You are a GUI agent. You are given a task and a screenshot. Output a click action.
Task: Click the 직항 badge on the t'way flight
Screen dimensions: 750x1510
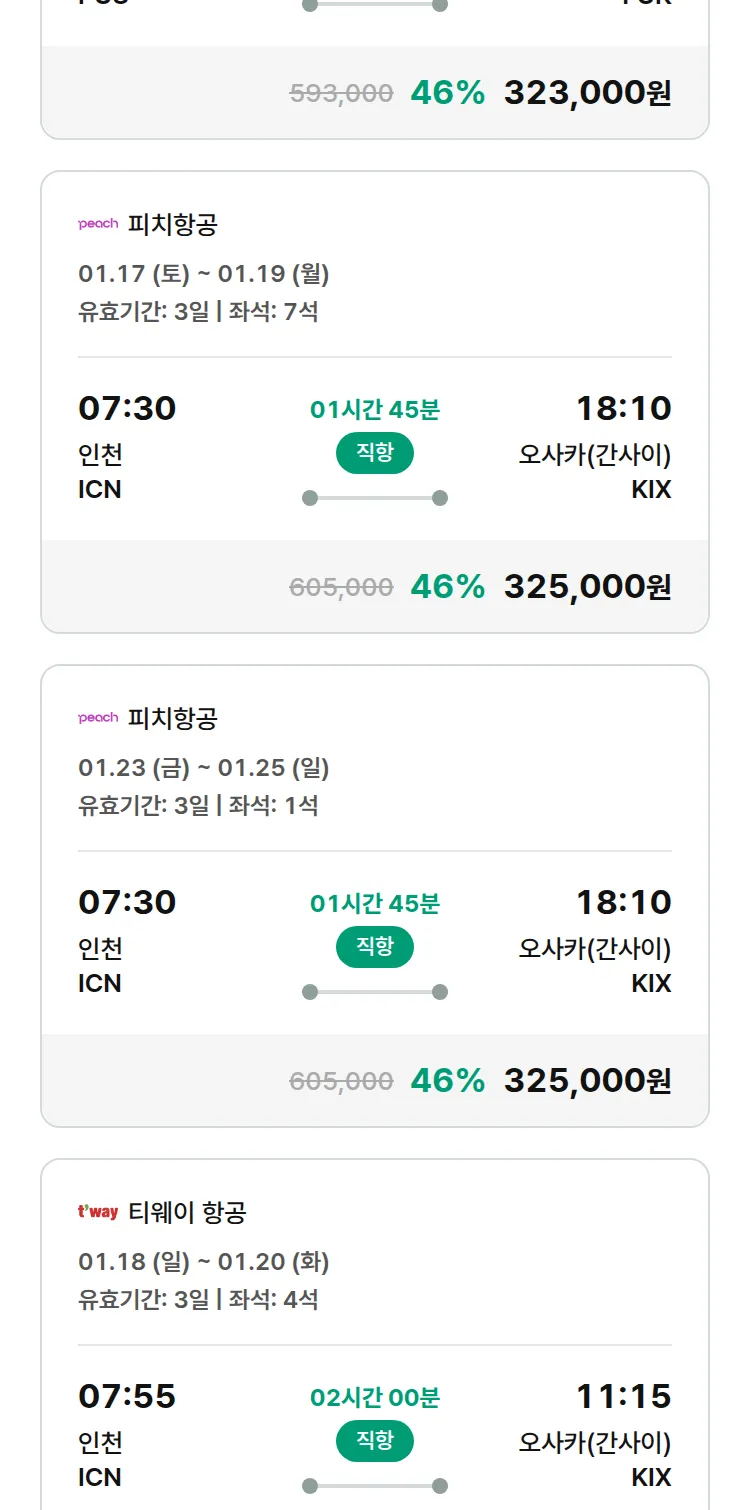coord(375,1441)
